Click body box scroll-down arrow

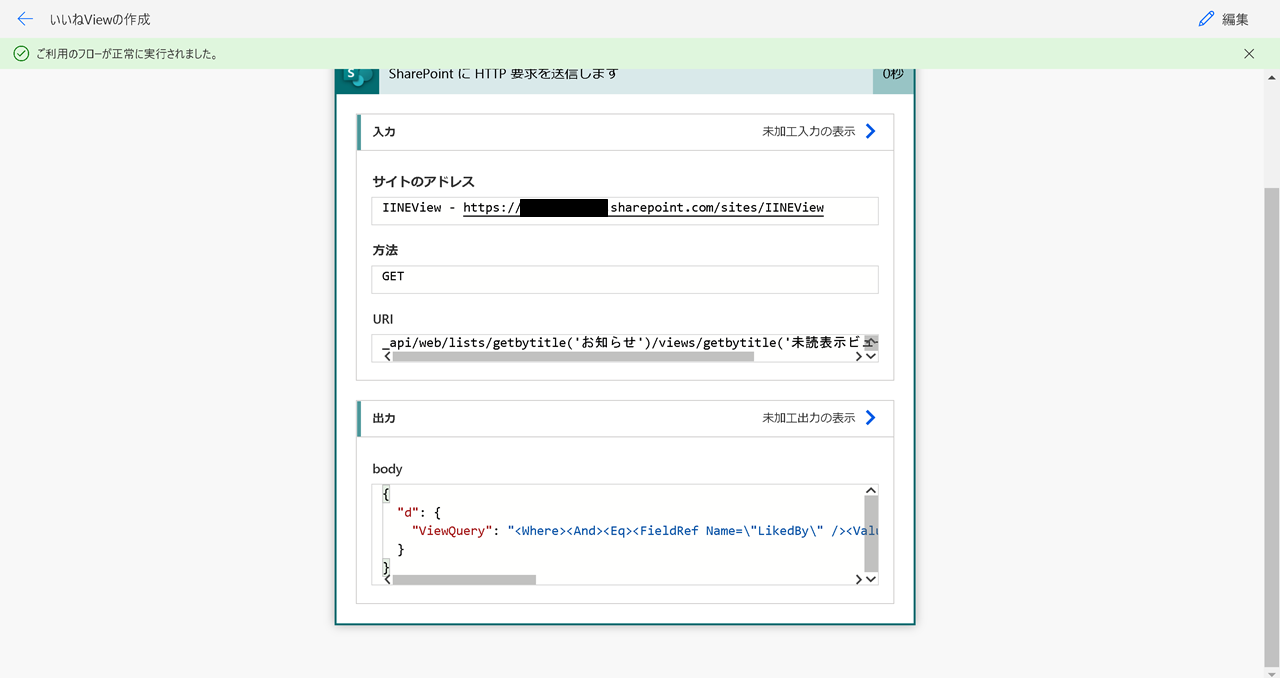[871, 579]
